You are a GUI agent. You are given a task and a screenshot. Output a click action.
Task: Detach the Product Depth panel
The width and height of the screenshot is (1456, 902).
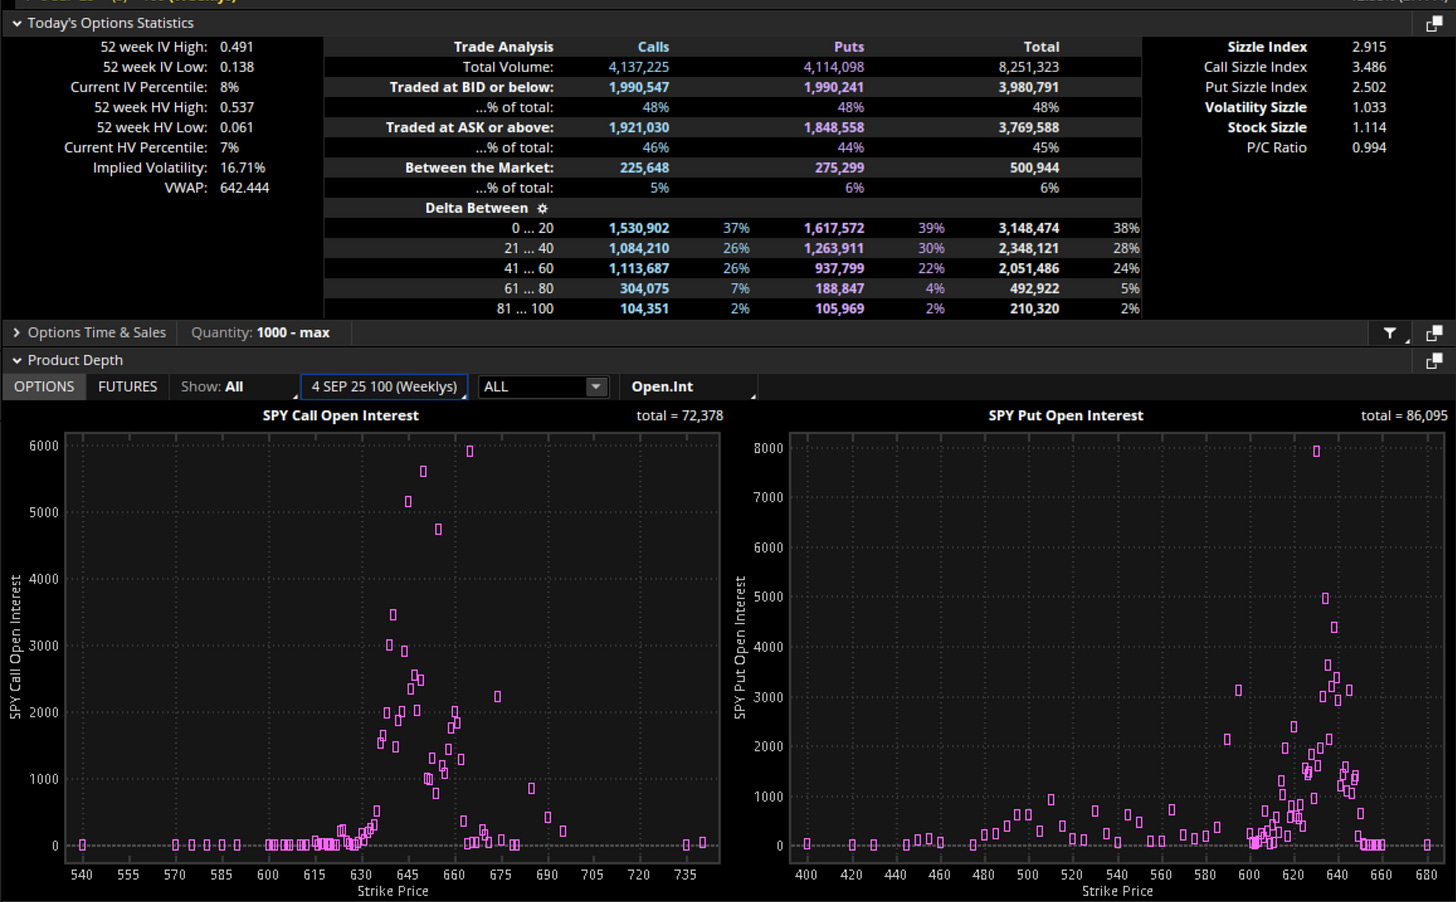(x=1434, y=360)
